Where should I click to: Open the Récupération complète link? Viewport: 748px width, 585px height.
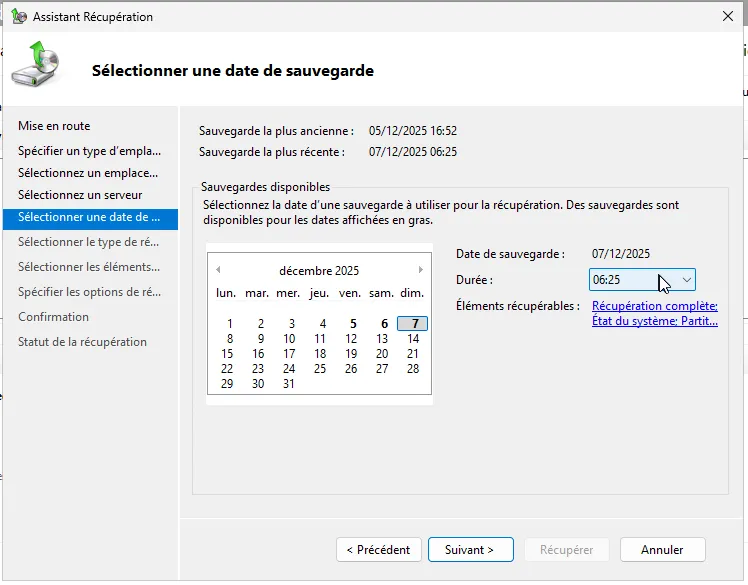pyautogui.click(x=655, y=306)
